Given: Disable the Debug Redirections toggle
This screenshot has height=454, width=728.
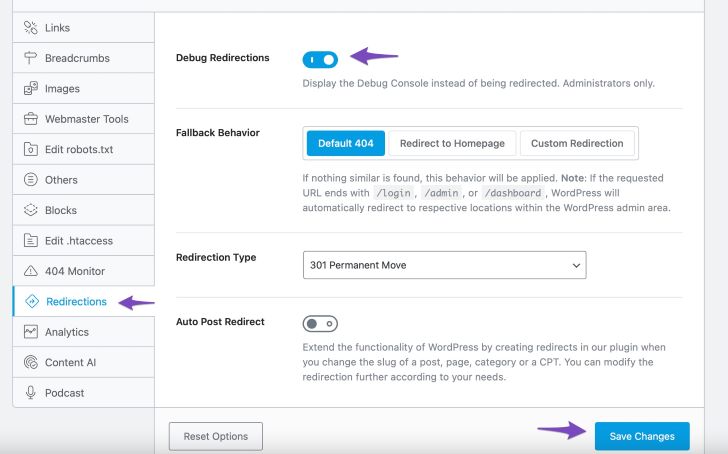Looking at the screenshot, I should click(320, 60).
